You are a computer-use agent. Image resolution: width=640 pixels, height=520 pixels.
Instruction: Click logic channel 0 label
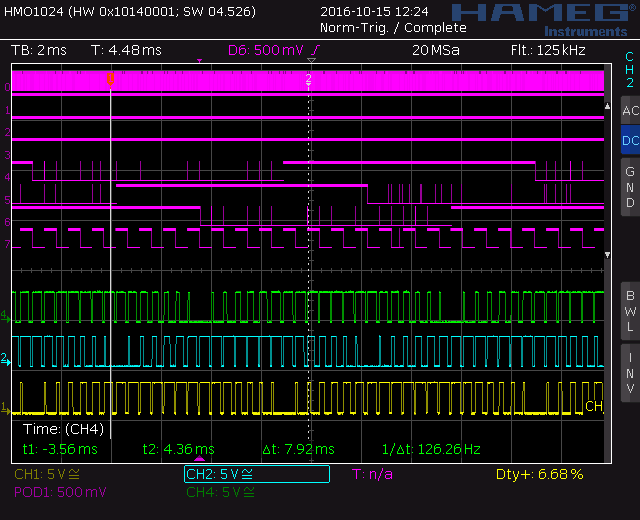(x=7, y=87)
